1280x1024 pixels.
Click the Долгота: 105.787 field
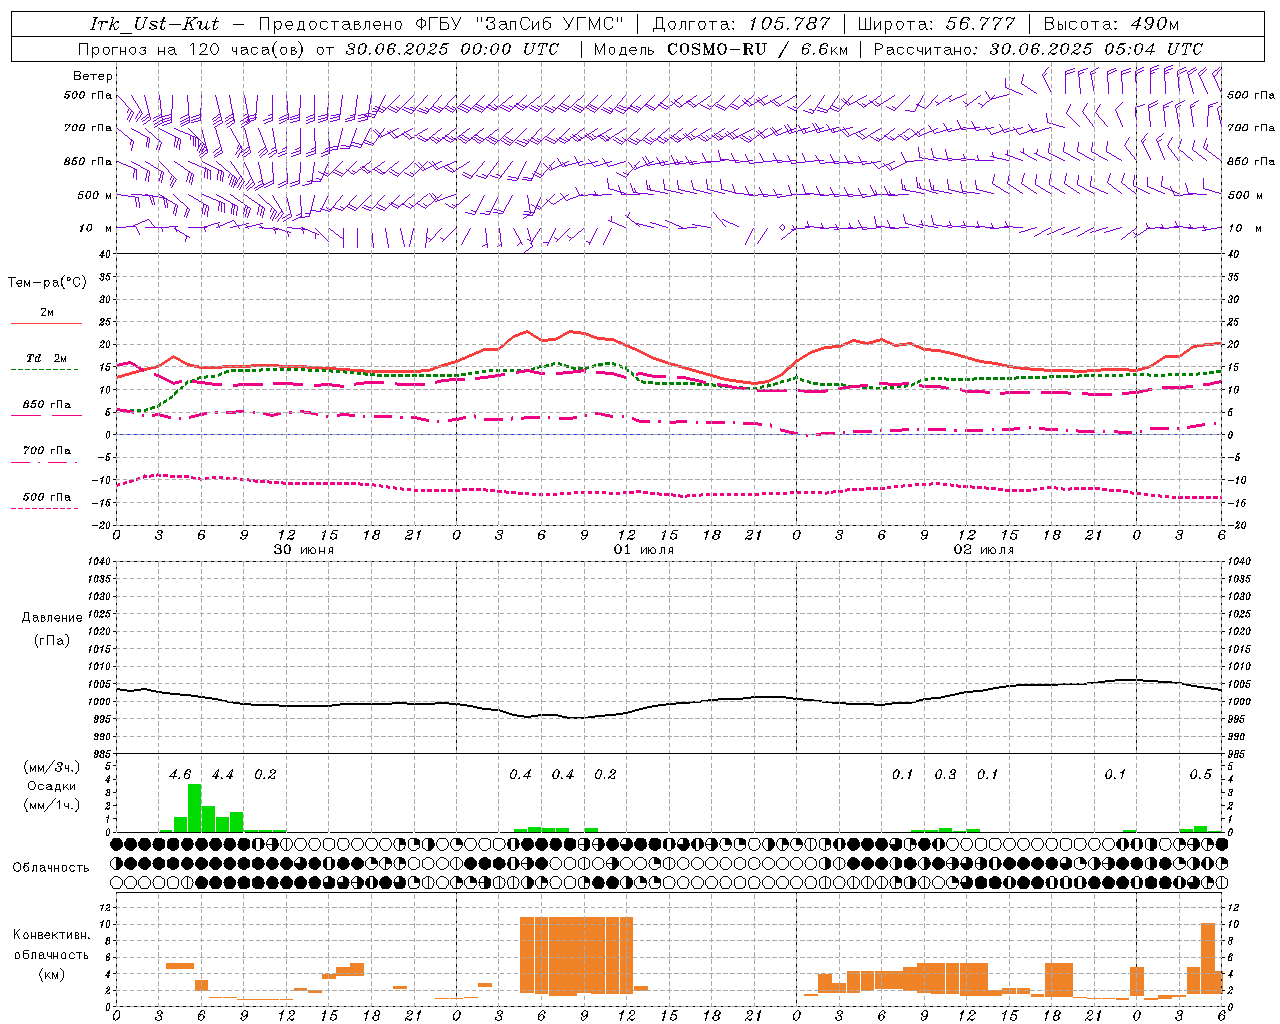pos(741,24)
